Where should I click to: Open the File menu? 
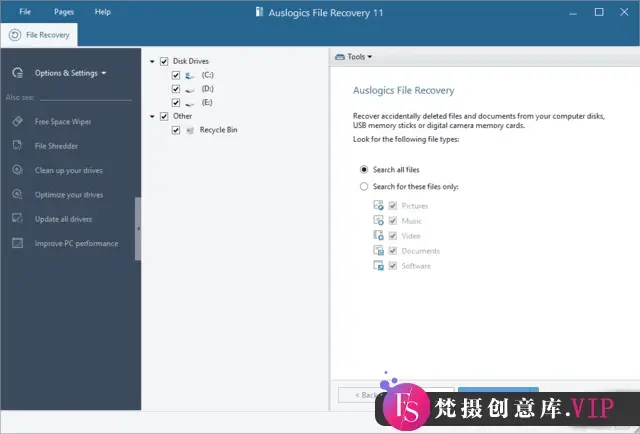[25, 12]
